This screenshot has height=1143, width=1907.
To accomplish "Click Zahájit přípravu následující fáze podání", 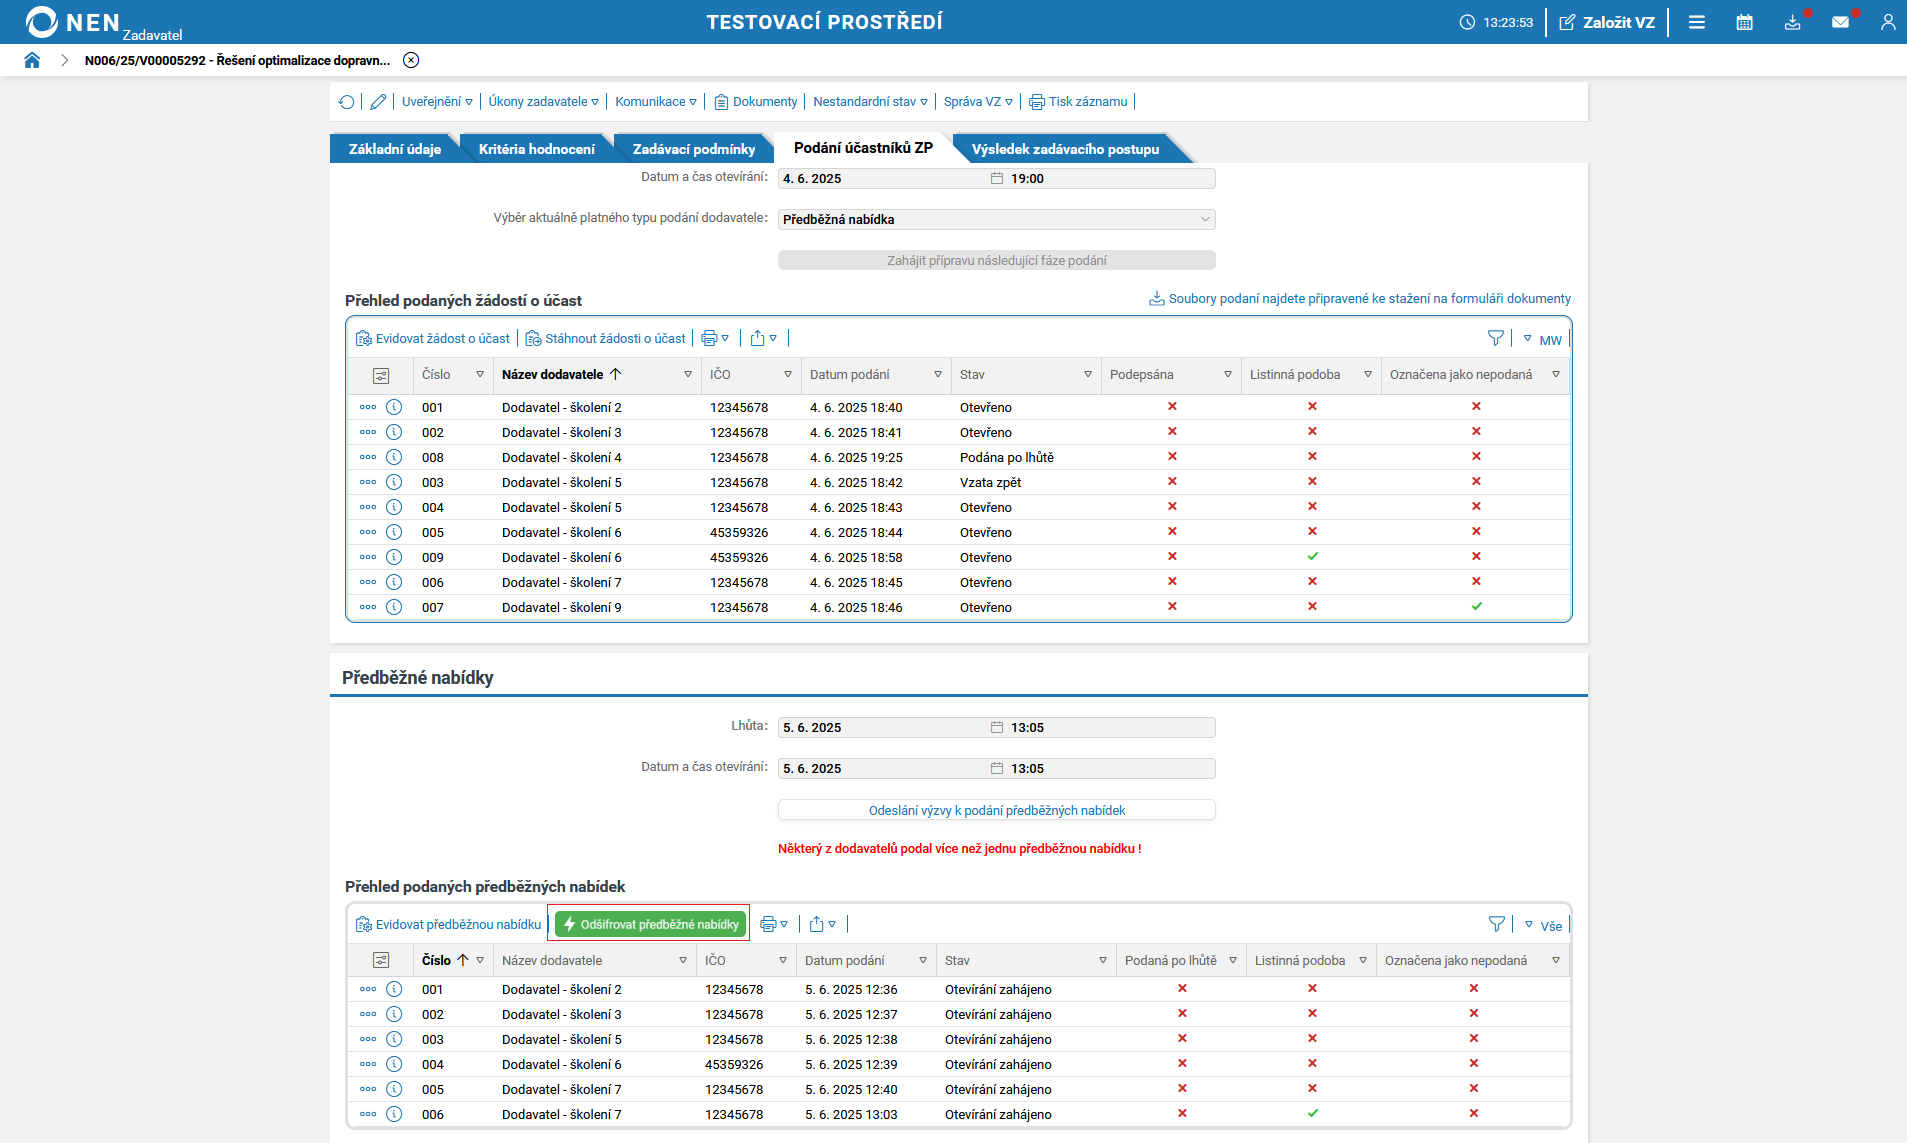I will (996, 260).
